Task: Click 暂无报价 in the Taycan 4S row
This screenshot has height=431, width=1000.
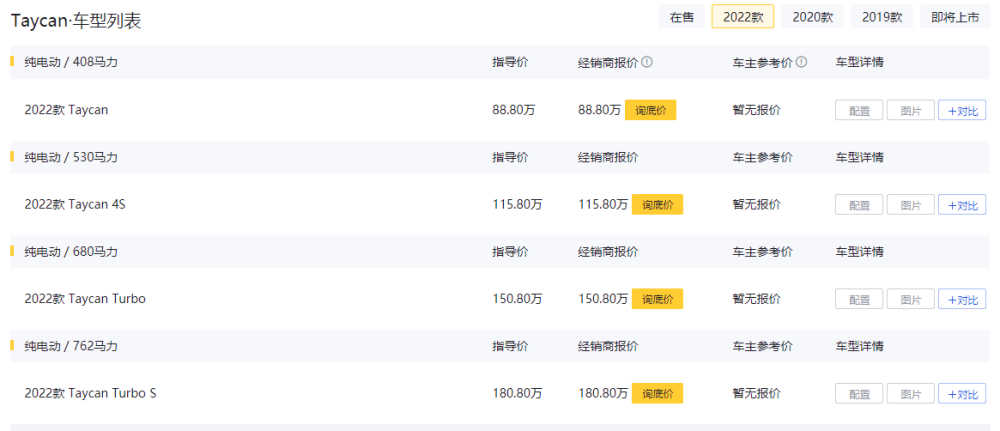Action: pyautogui.click(x=756, y=204)
